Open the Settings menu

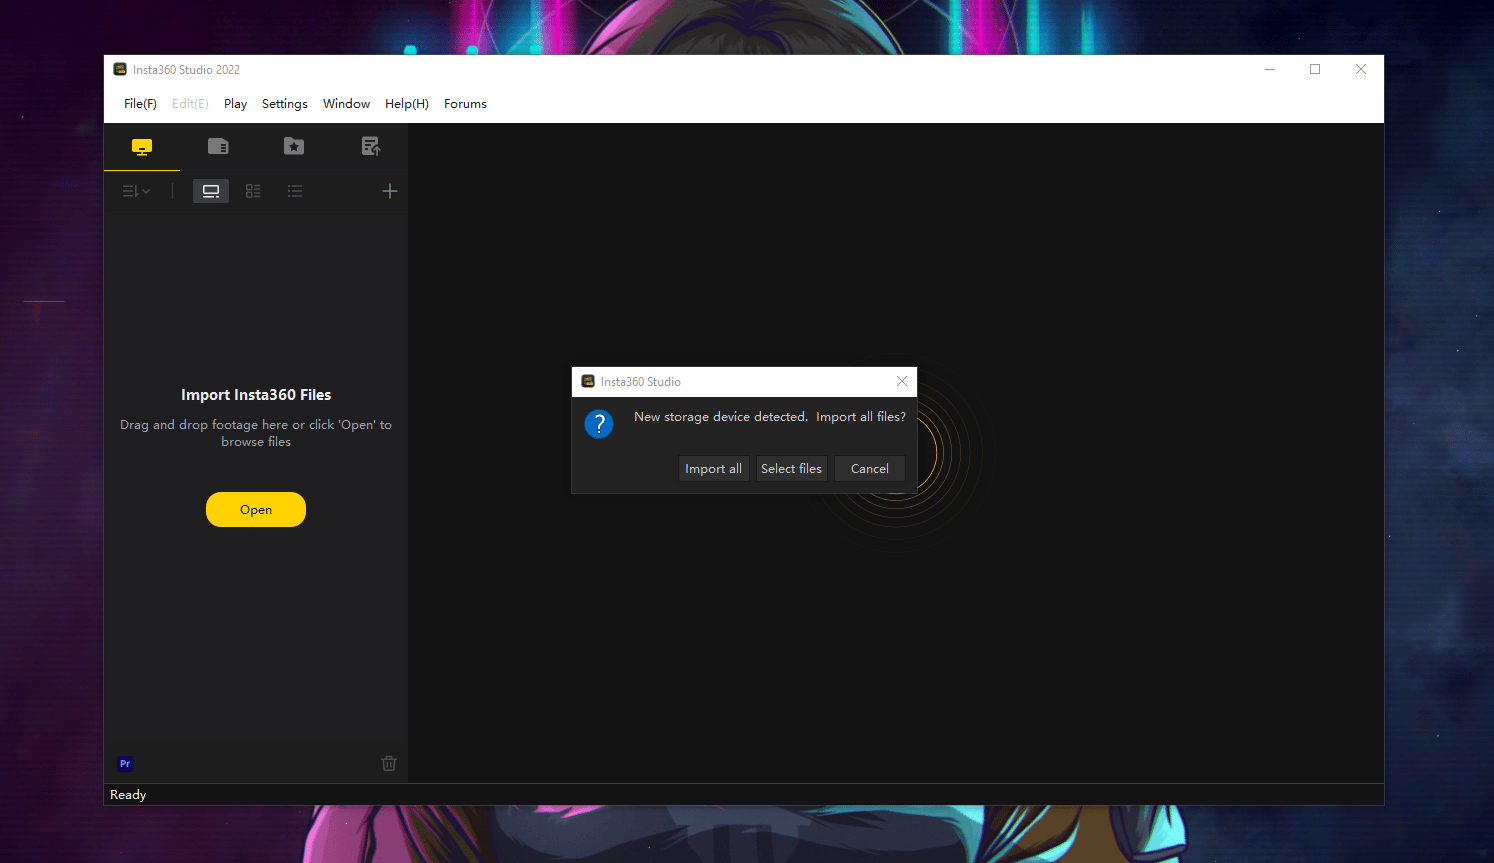pyautogui.click(x=285, y=104)
